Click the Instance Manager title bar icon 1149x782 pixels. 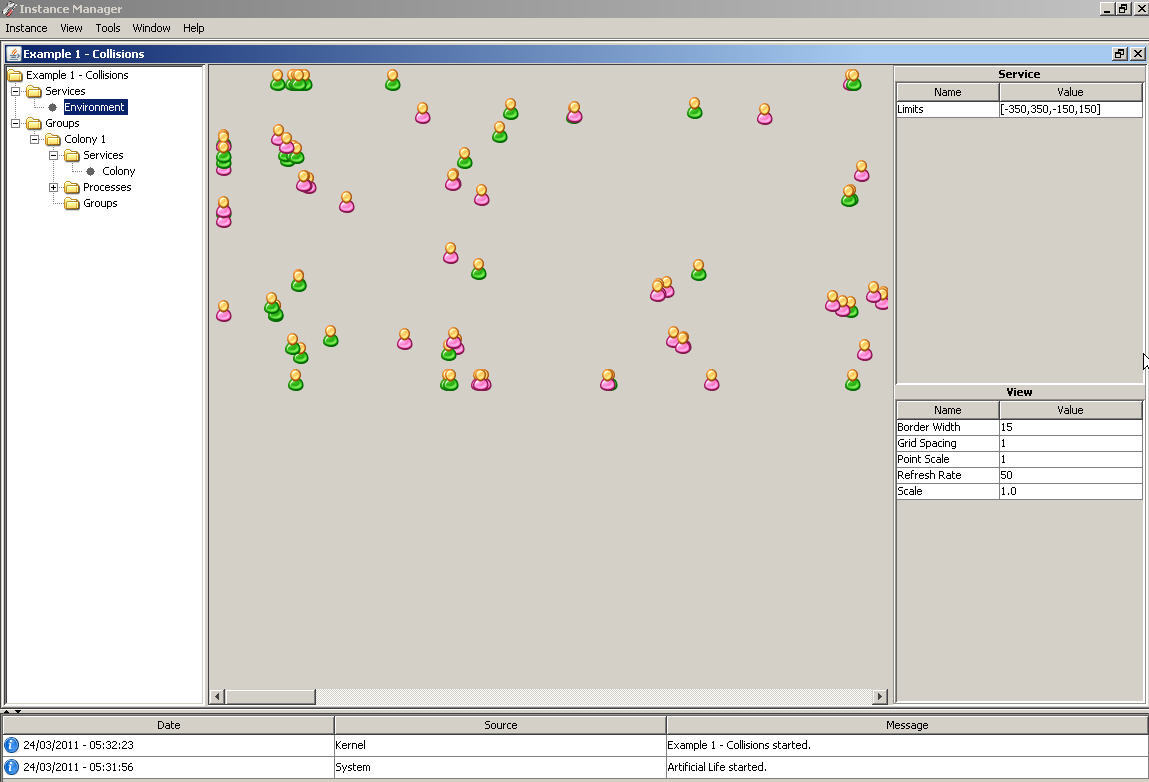[x=10, y=9]
